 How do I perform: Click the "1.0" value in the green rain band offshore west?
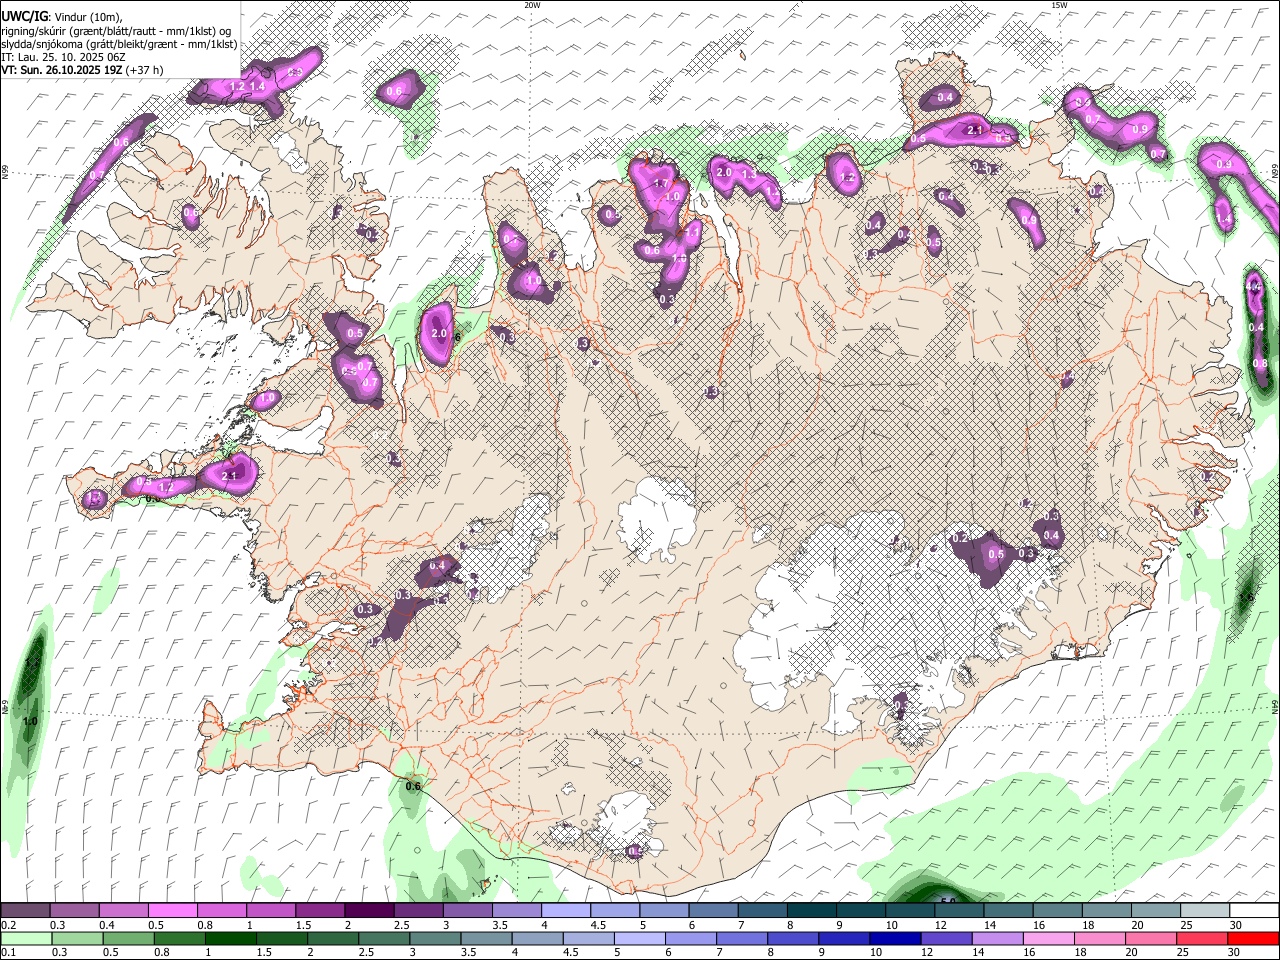[x=30, y=721]
